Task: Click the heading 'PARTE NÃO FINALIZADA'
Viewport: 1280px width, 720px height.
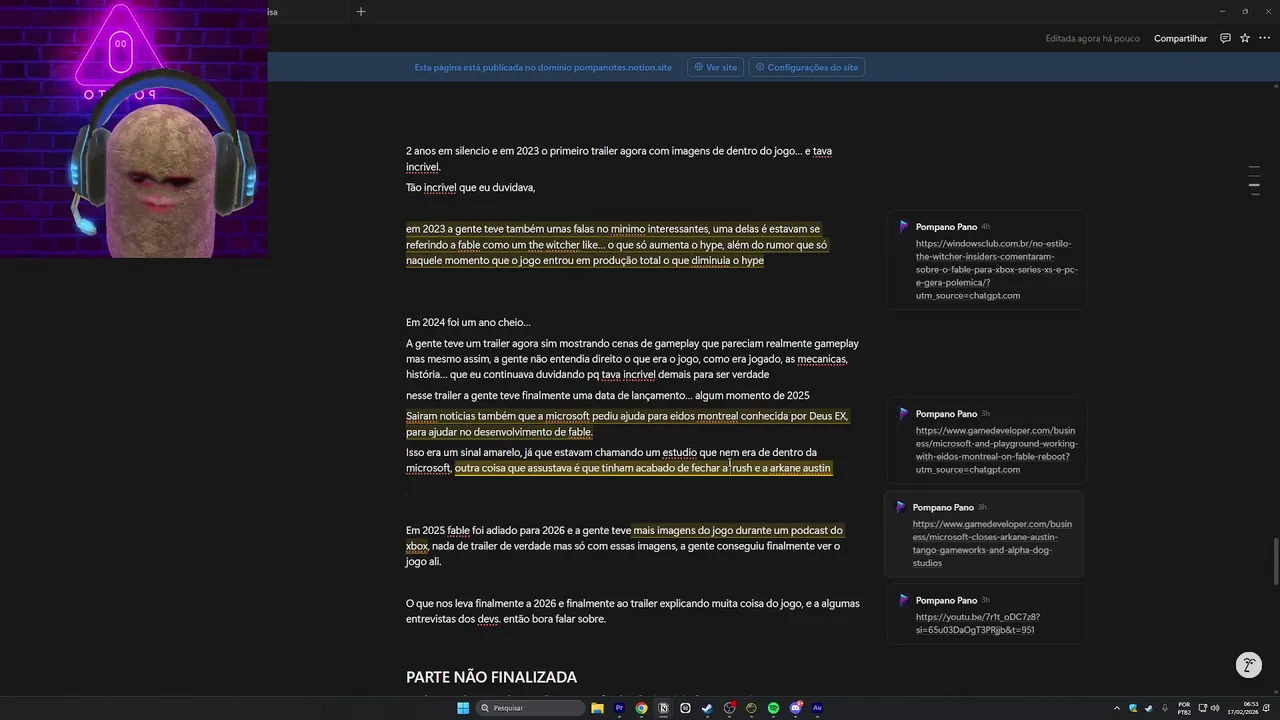Action: 491,677
